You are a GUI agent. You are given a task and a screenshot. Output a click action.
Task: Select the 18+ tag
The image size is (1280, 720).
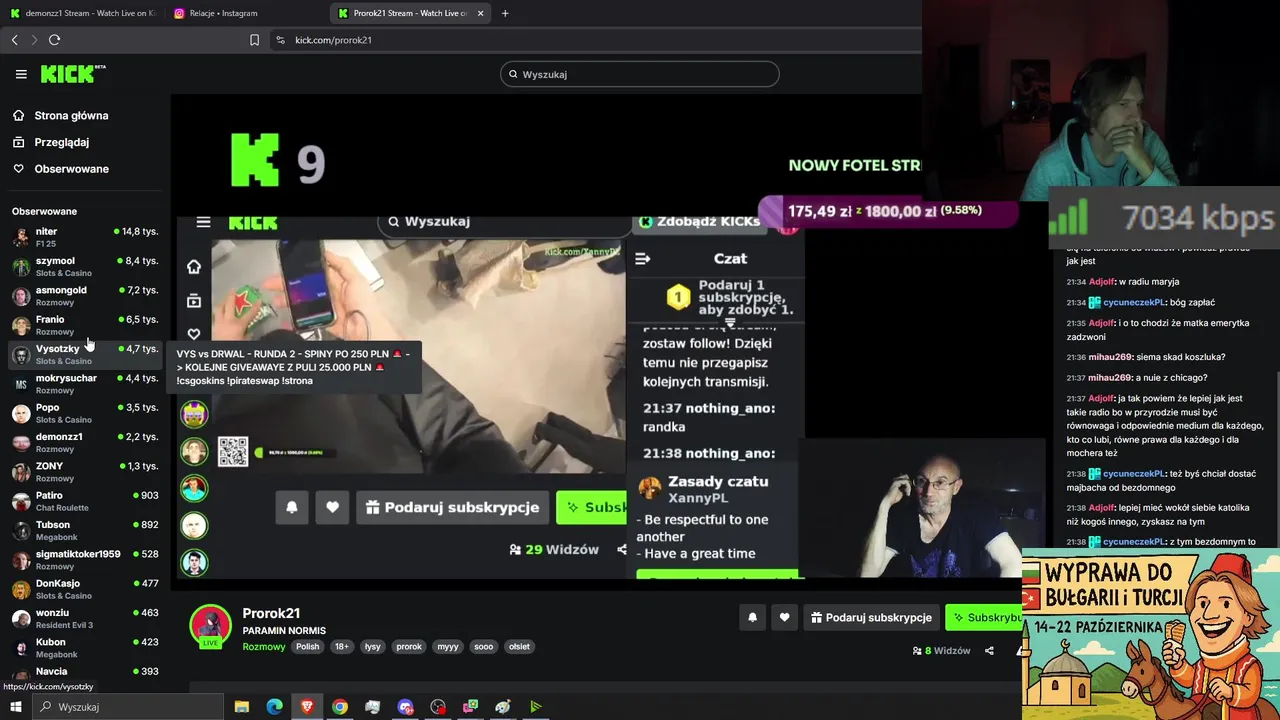tap(342, 647)
